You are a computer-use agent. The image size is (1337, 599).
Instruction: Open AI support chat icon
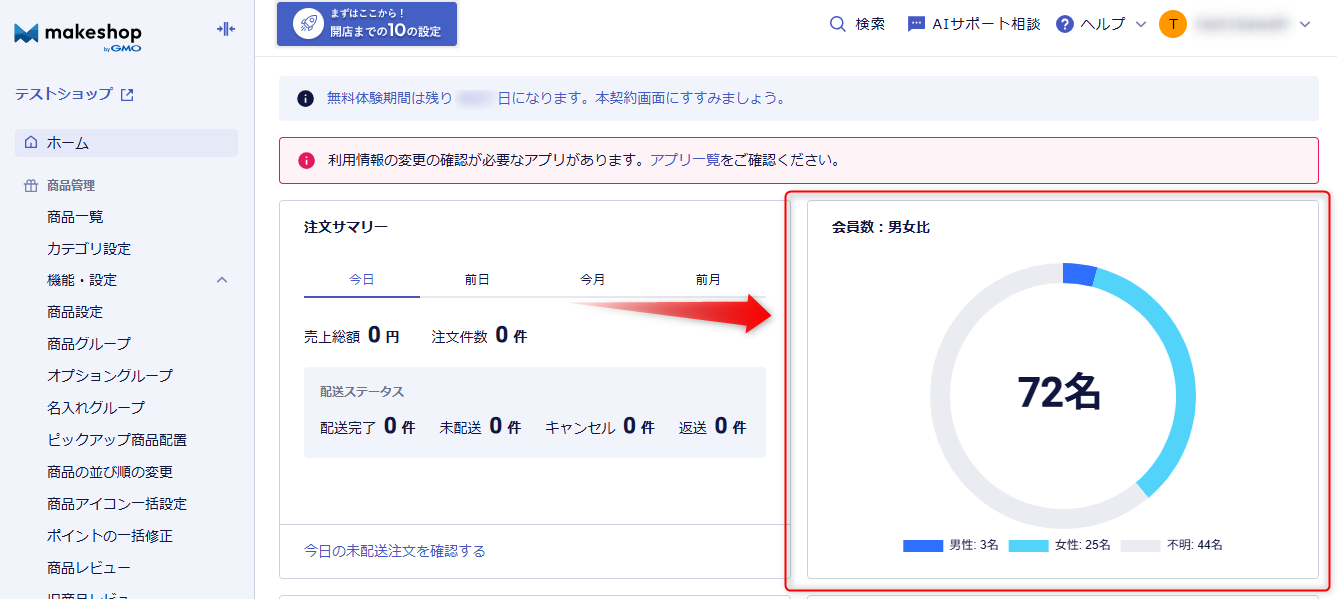coord(916,24)
